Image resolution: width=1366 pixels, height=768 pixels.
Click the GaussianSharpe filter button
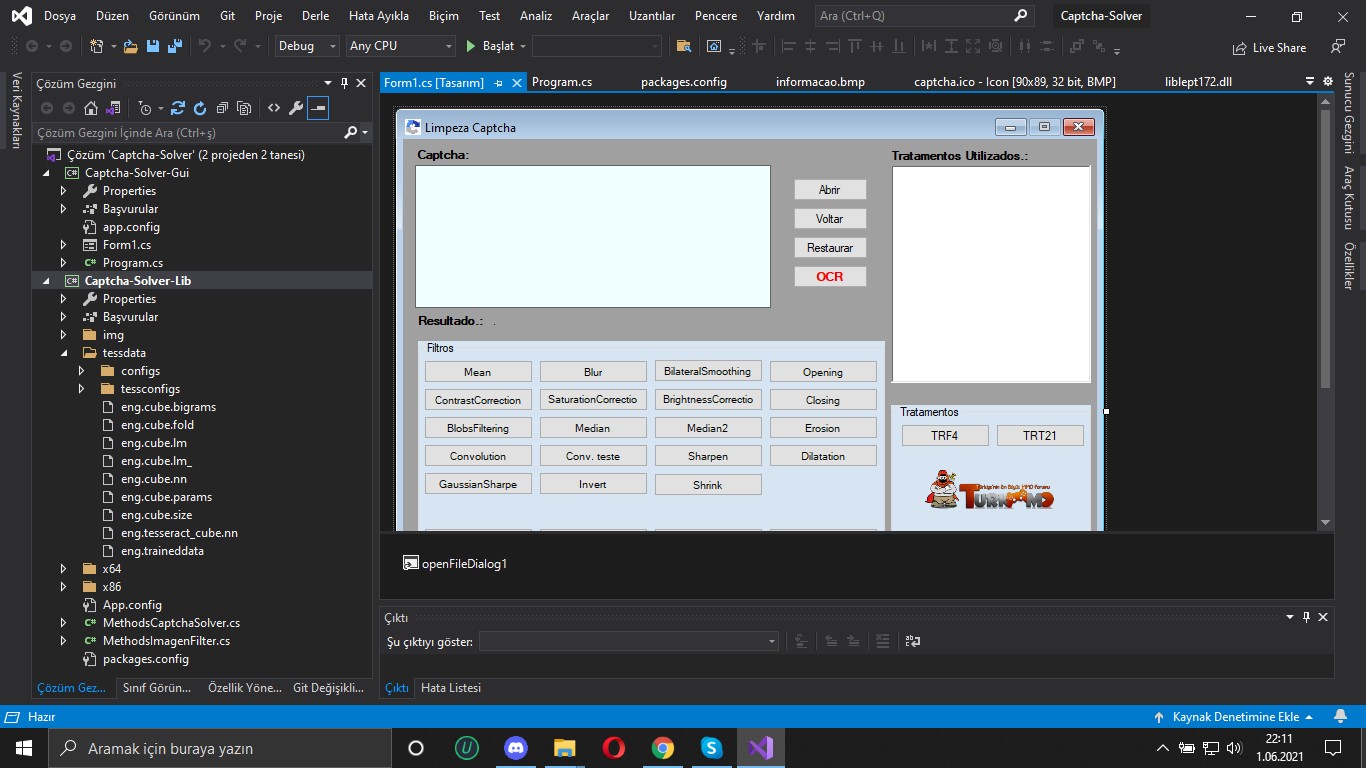pyautogui.click(x=478, y=484)
